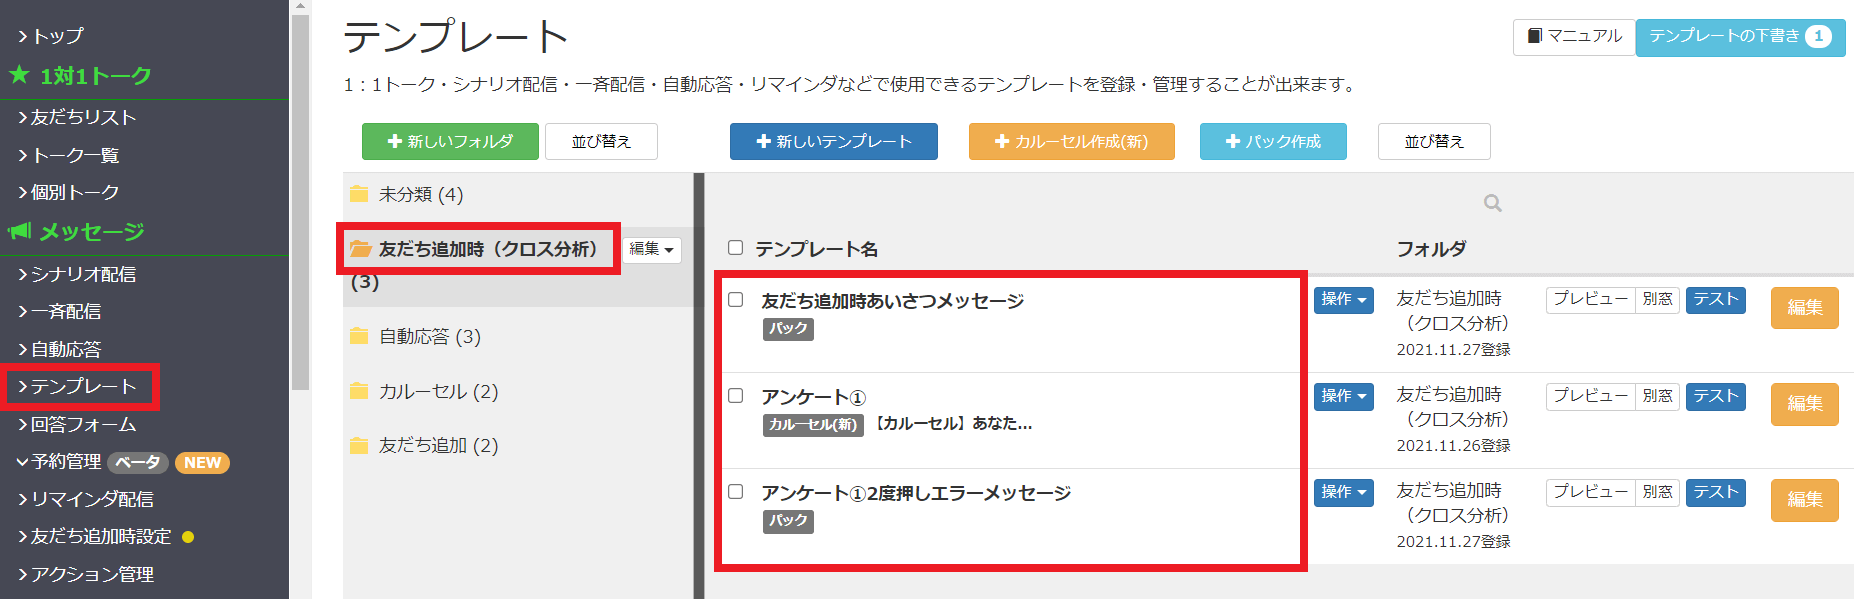Click the カルーセル(新) tag under アンケート①
The image size is (1866, 599).
813,425
